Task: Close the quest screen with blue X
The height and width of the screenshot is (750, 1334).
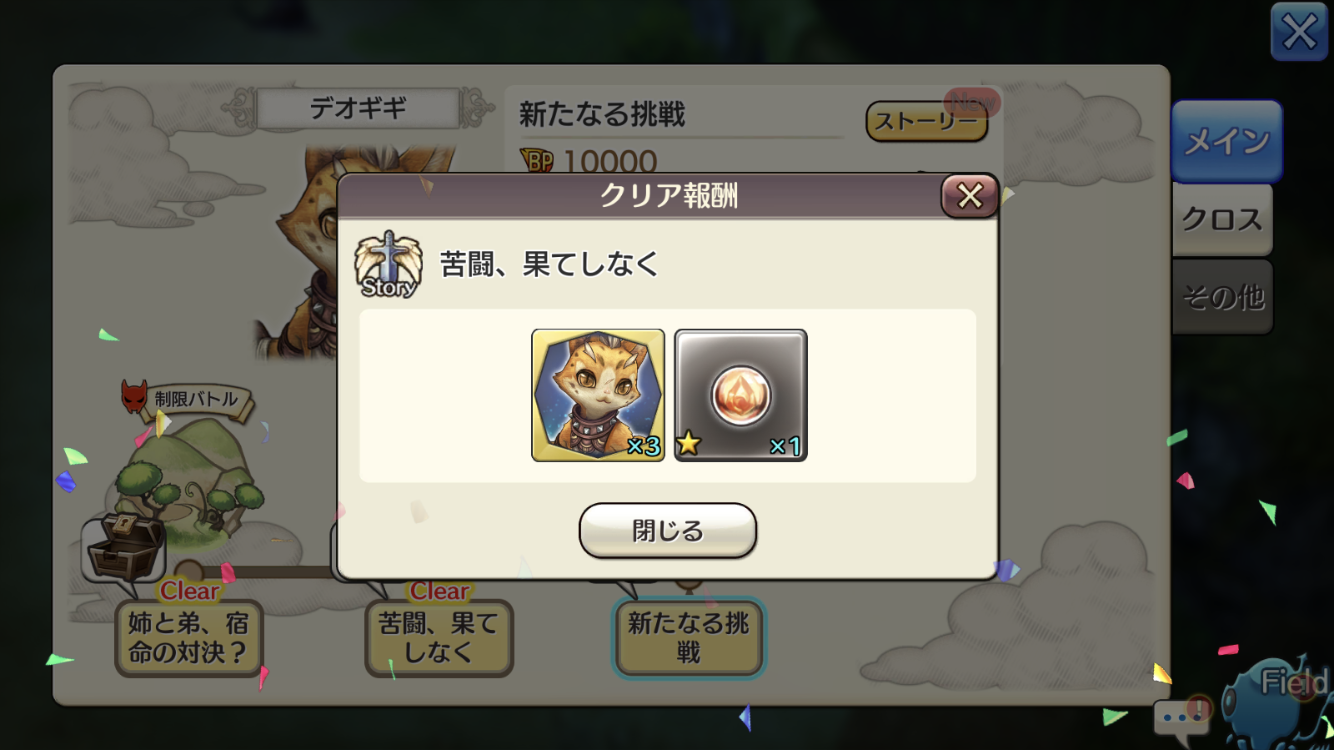Action: [x=1299, y=32]
